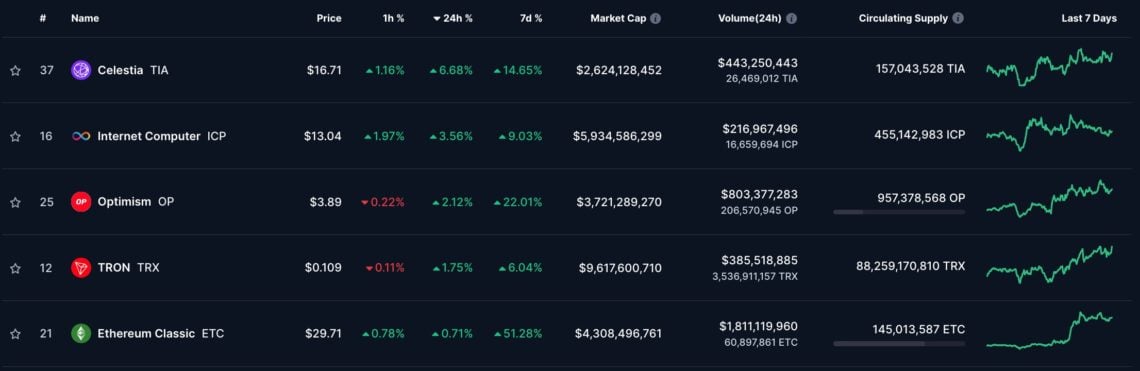This screenshot has width=1140, height=371.
Task: Open the Volume(24h) info icon
Action: (791, 18)
